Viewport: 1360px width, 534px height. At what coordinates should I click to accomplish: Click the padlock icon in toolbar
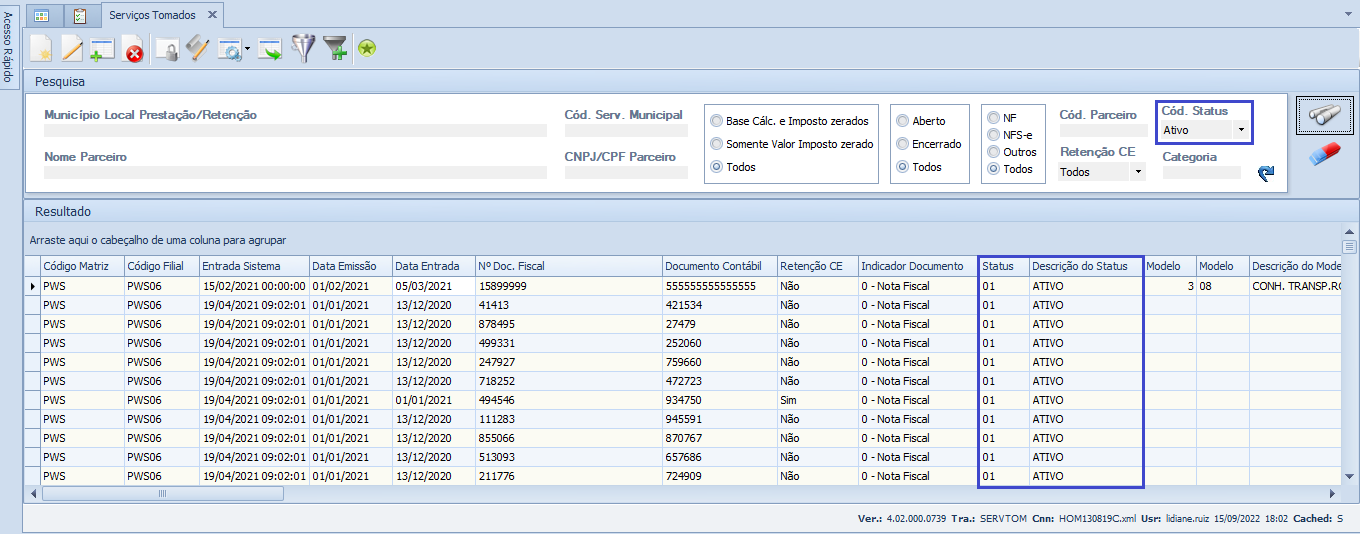pos(166,49)
